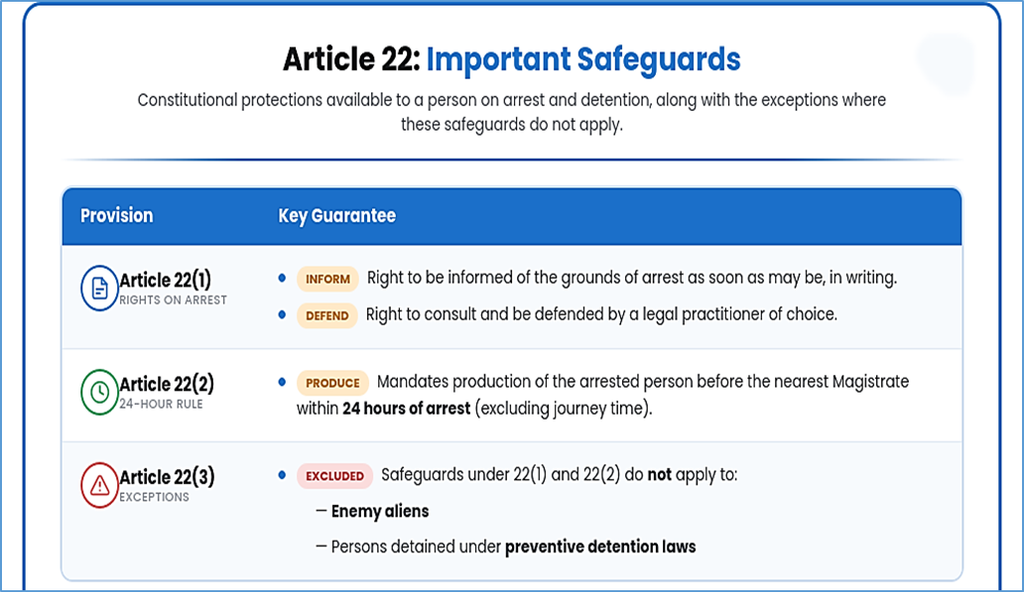The height and width of the screenshot is (592, 1024).
Task: Click the PRODUCE badge
Action: [x=332, y=383]
